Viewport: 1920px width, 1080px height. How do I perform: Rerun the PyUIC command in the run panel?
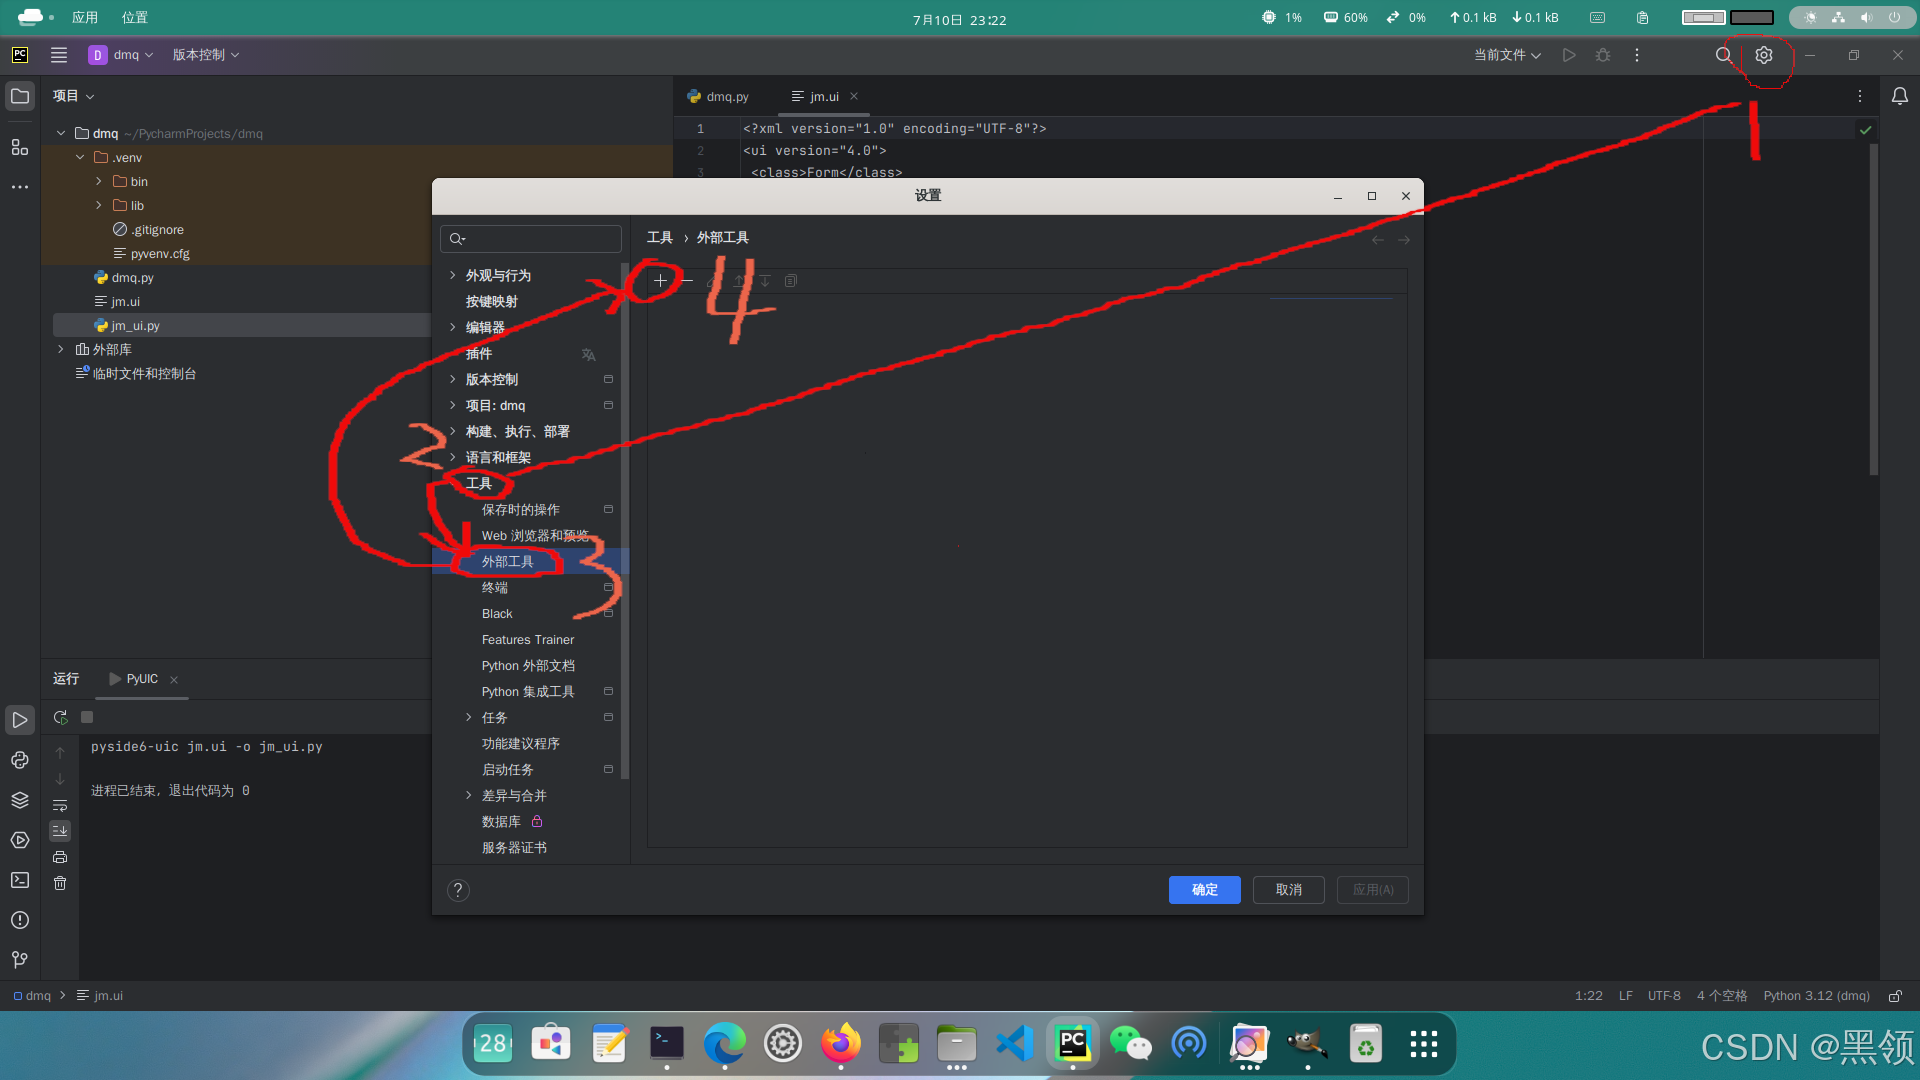tap(60, 717)
